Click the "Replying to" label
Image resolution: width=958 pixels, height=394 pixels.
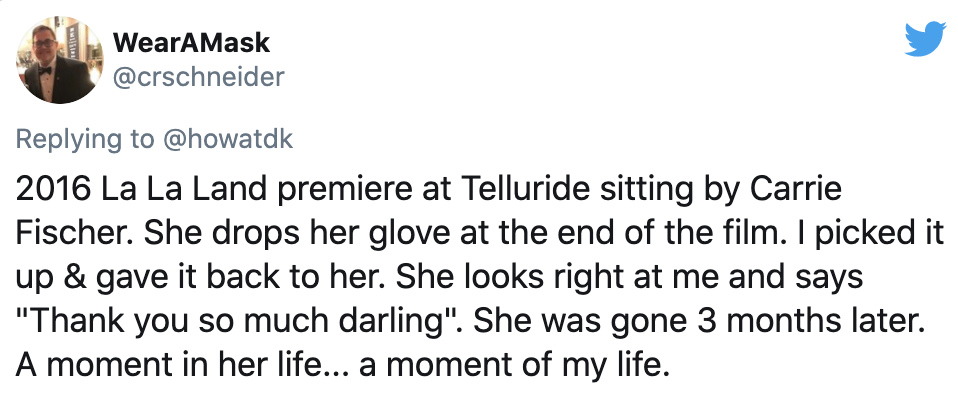(x=86, y=140)
